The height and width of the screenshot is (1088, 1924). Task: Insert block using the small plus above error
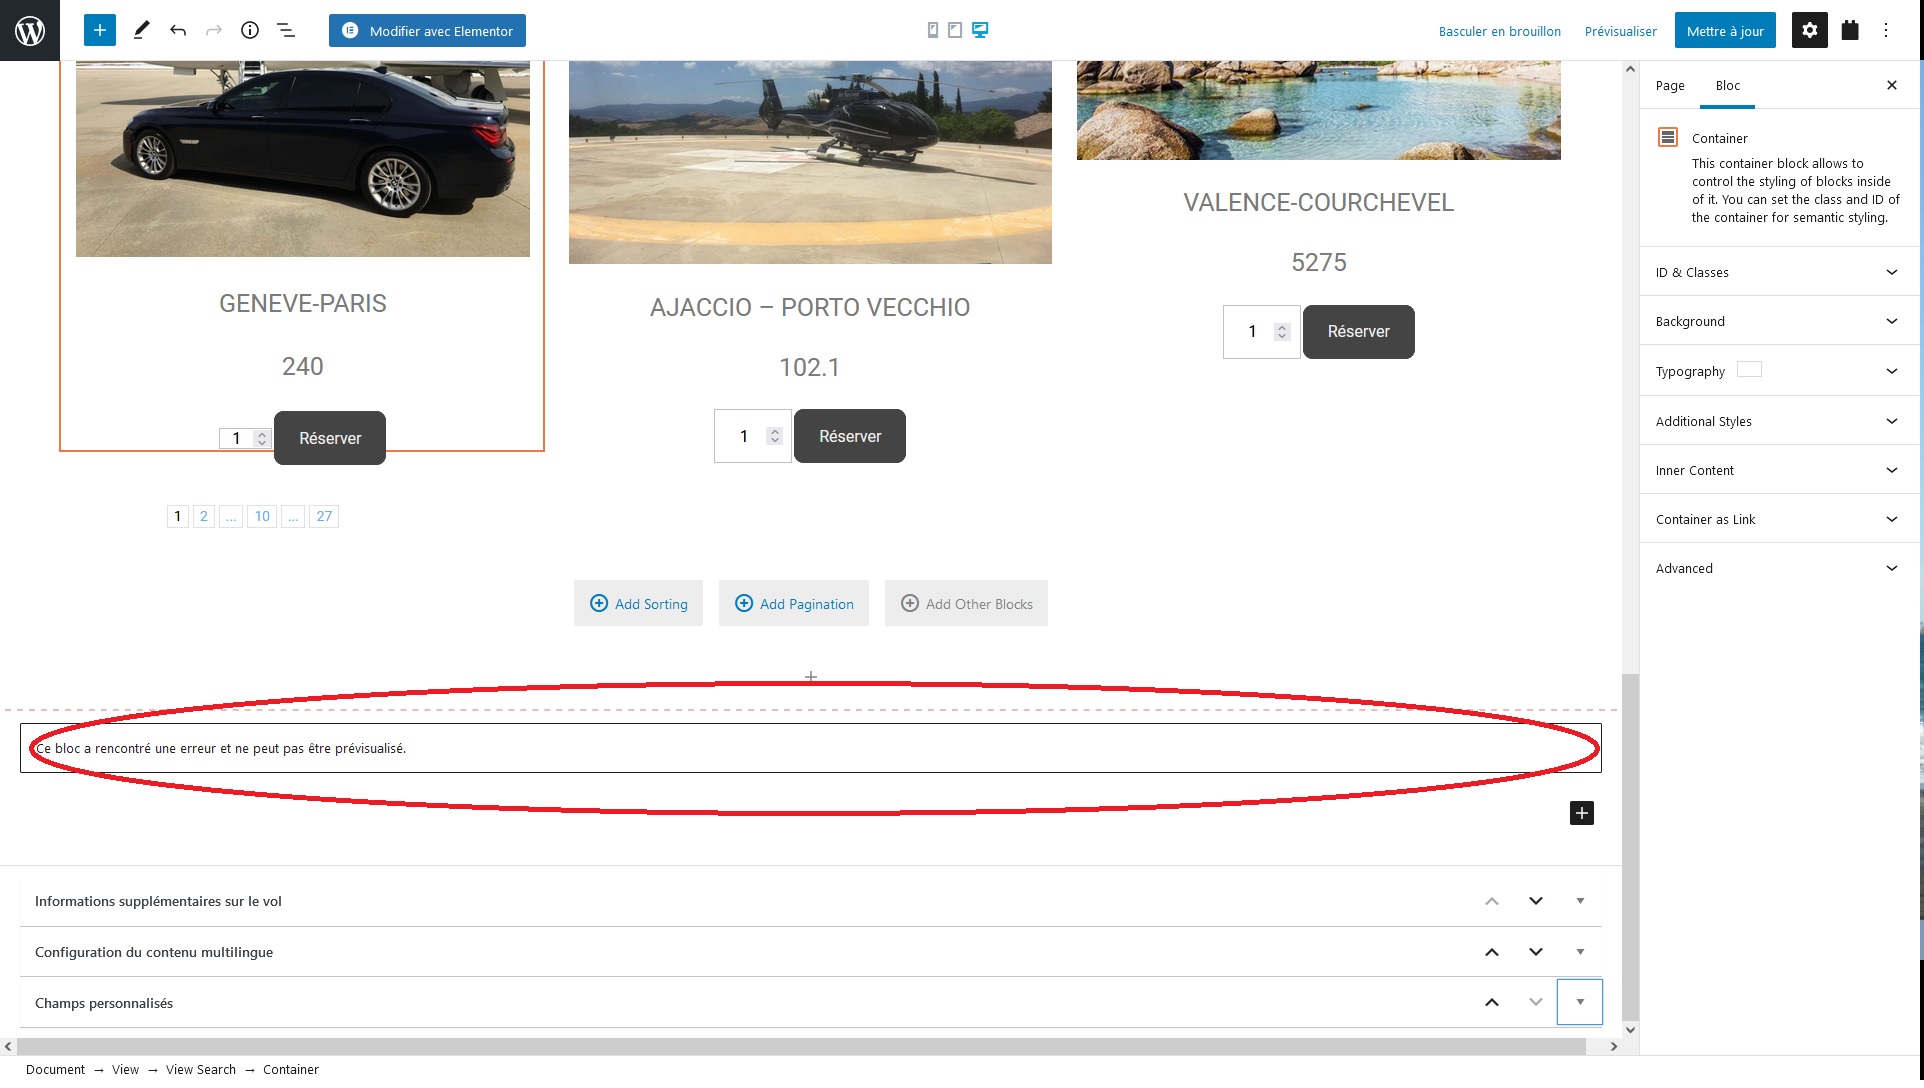[811, 677]
